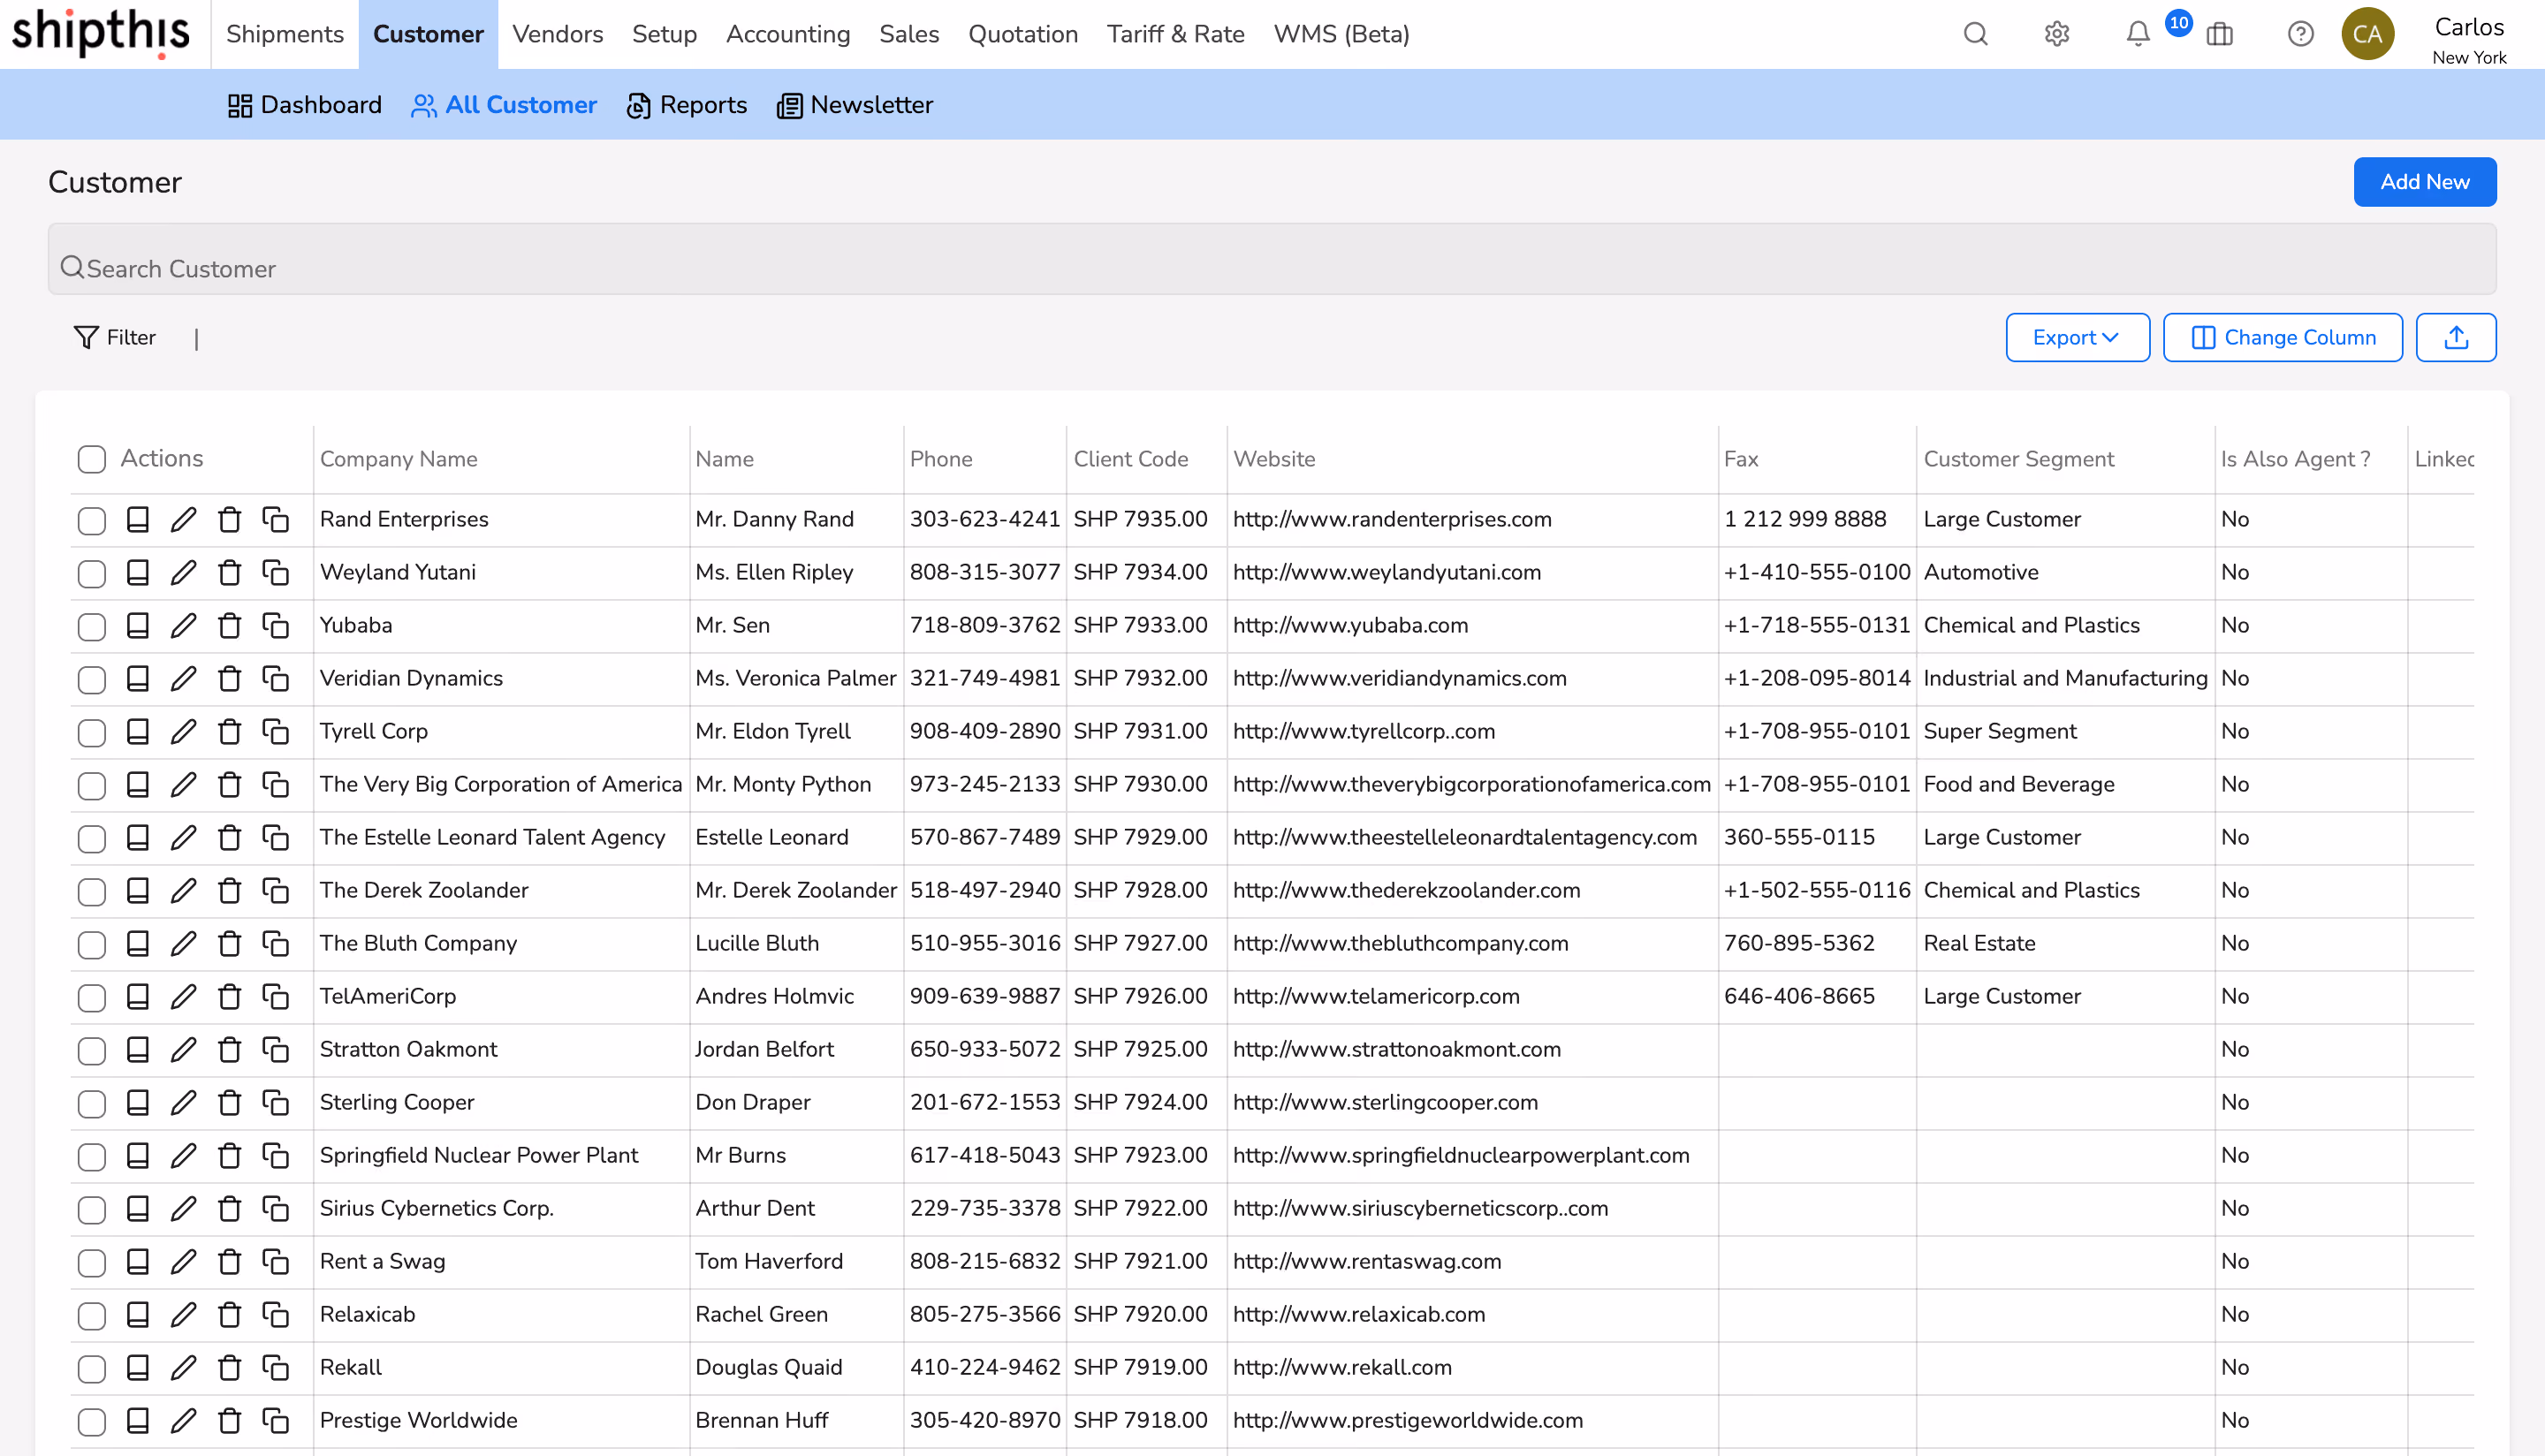Click the edit pencil for Tyrell Corp

pyautogui.click(x=183, y=731)
